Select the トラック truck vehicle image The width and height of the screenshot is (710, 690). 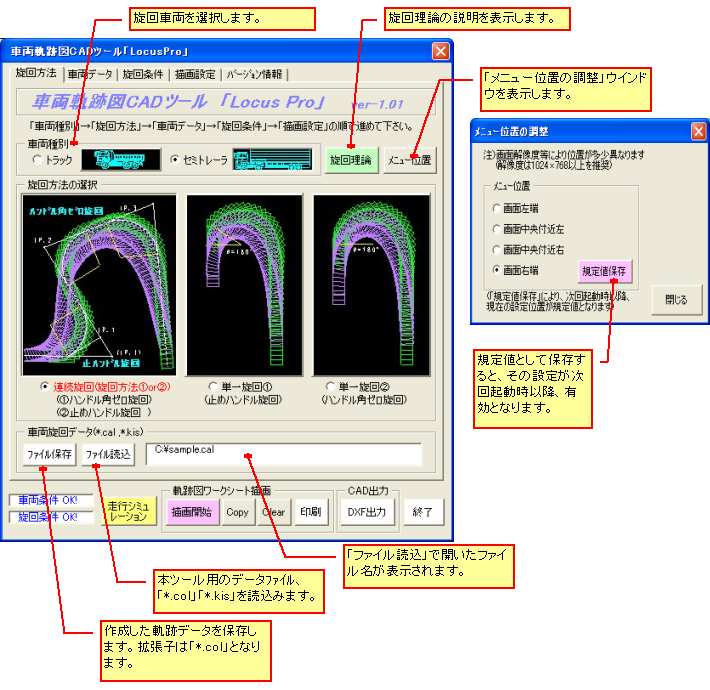point(121,159)
